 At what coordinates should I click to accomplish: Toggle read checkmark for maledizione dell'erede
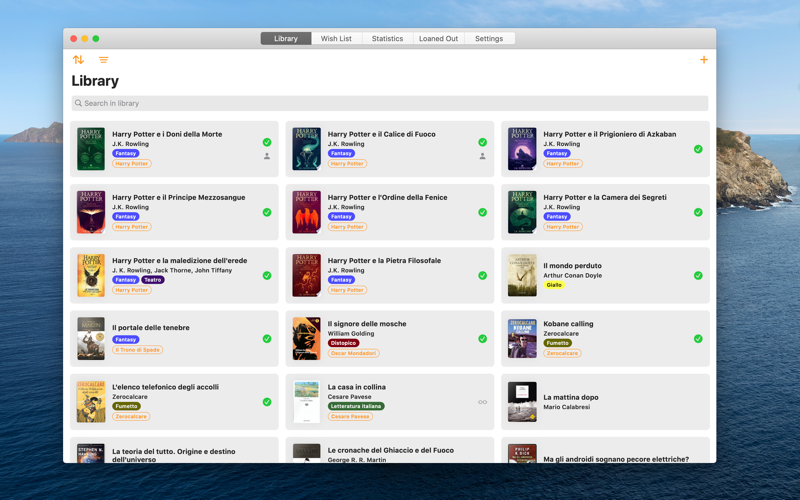267,276
